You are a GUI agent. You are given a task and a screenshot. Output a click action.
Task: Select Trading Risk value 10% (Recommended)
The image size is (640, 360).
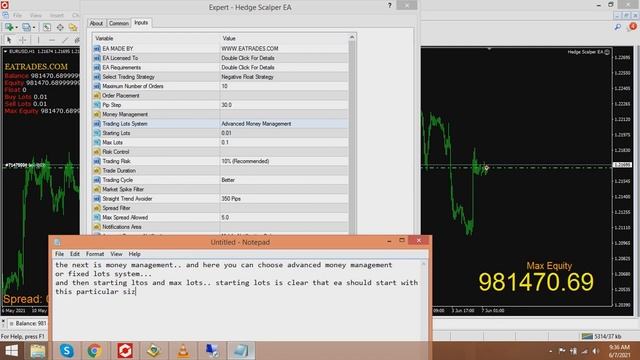point(284,161)
